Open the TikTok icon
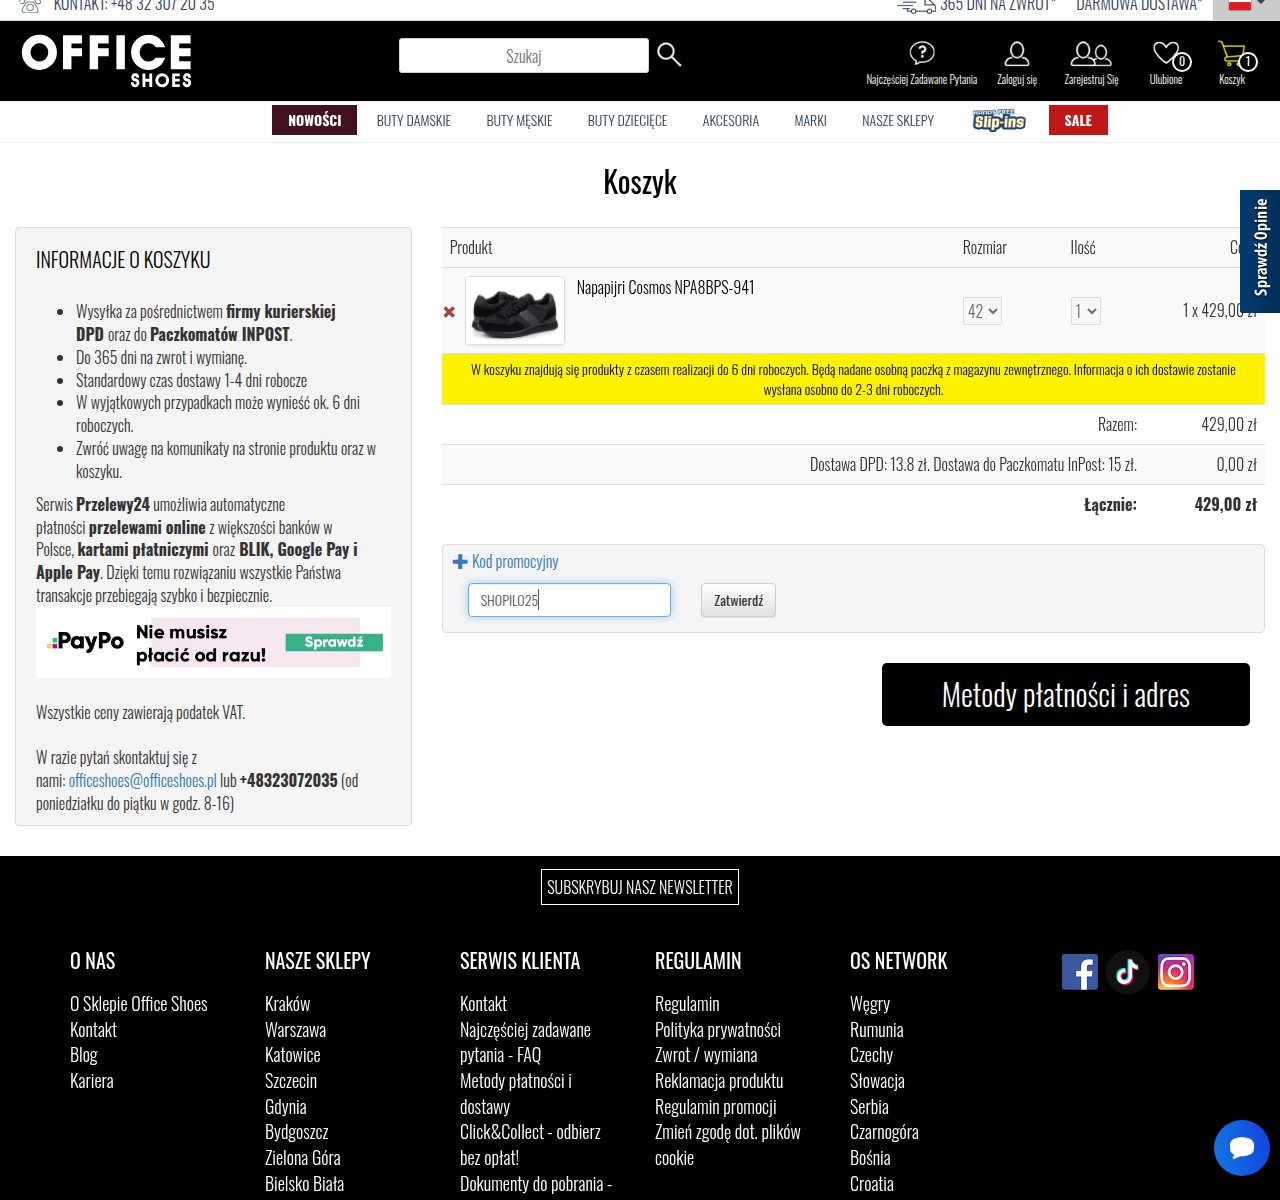Viewport: 1280px width, 1200px height. [1128, 972]
